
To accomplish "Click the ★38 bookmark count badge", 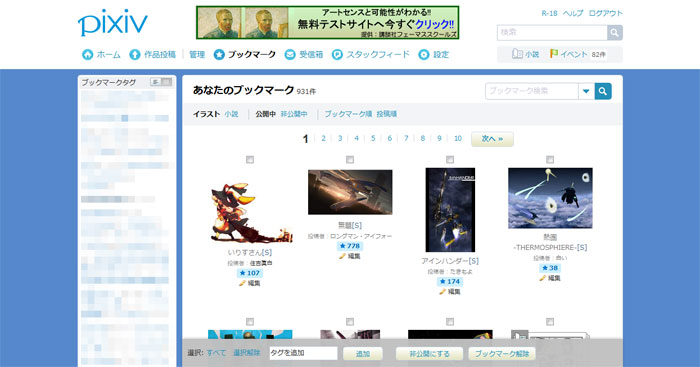I will [550, 268].
